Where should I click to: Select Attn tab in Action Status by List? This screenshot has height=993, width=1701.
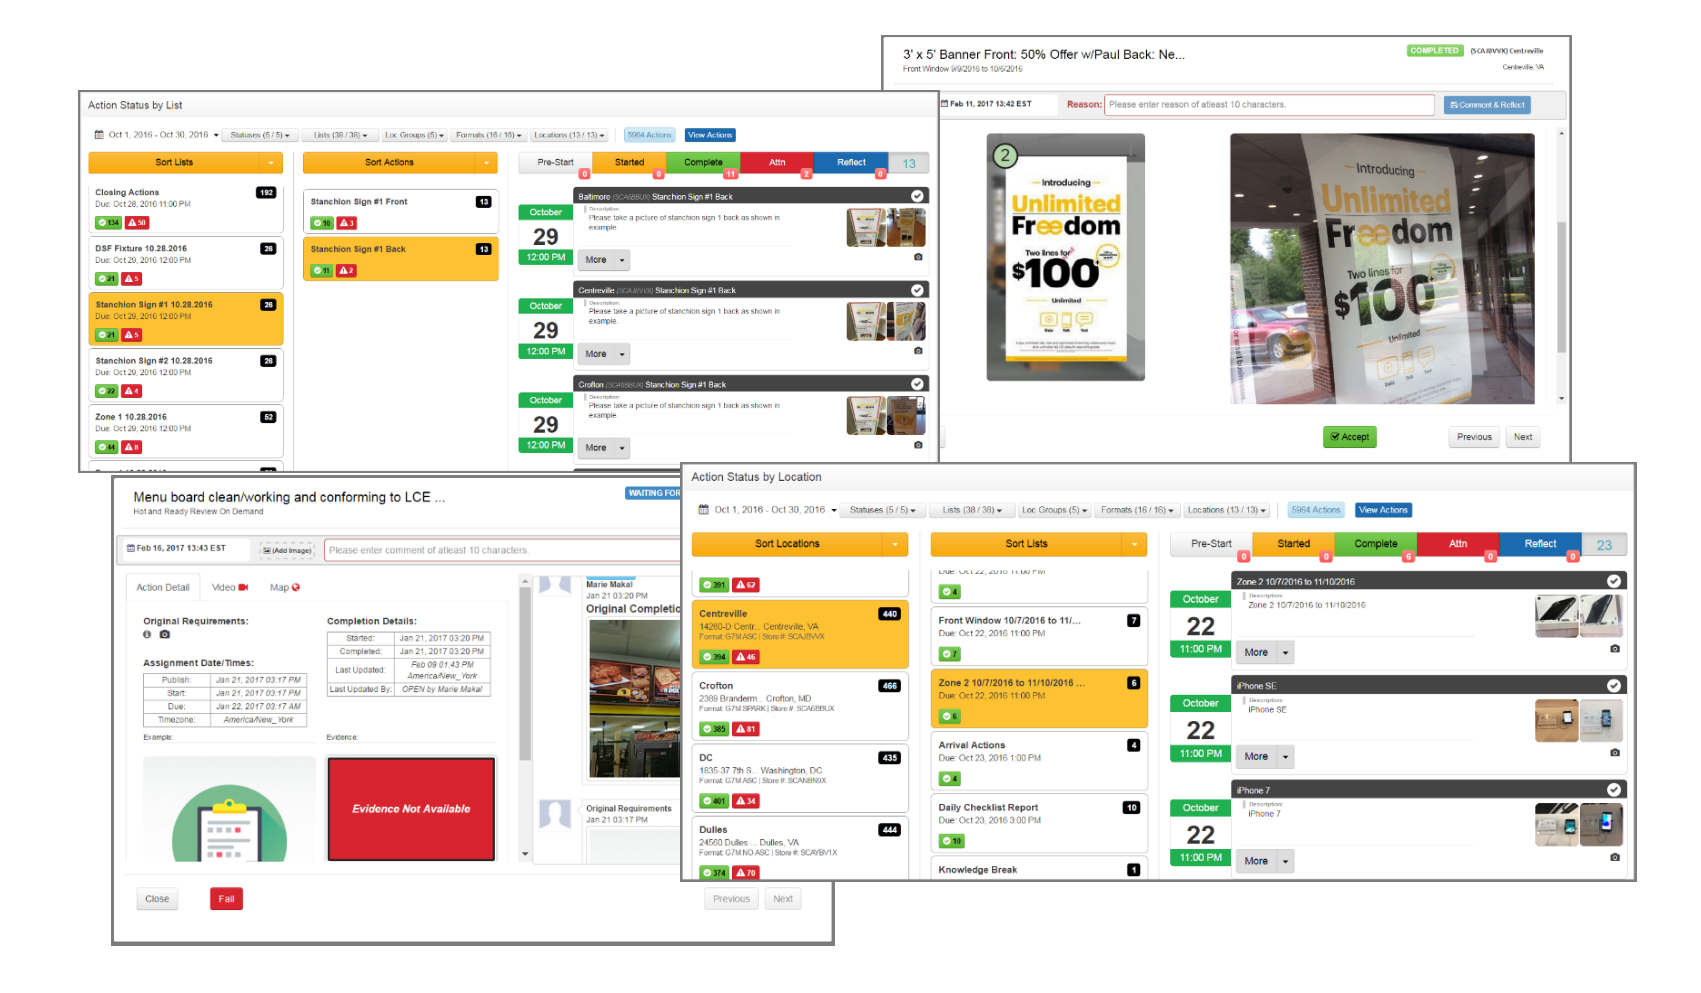click(x=777, y=162)
